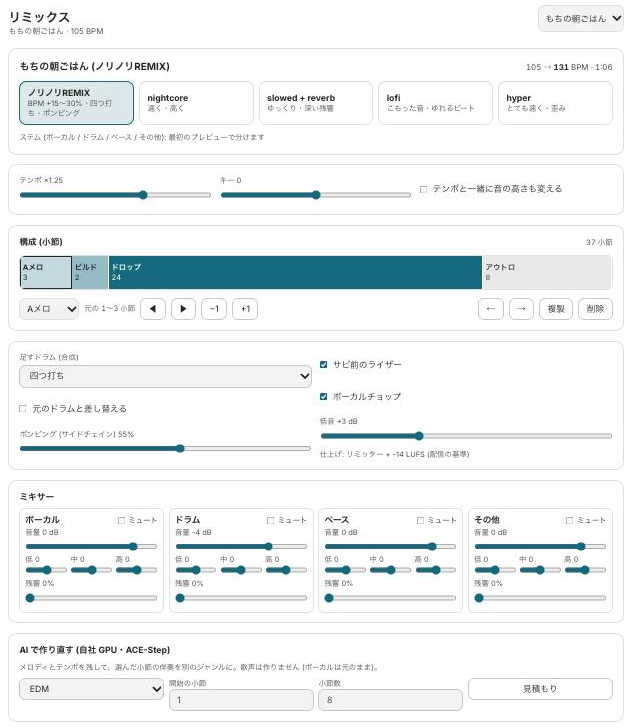Select the ドロップ section block
This screenshot has width=633, height=728.
(295, 273)
